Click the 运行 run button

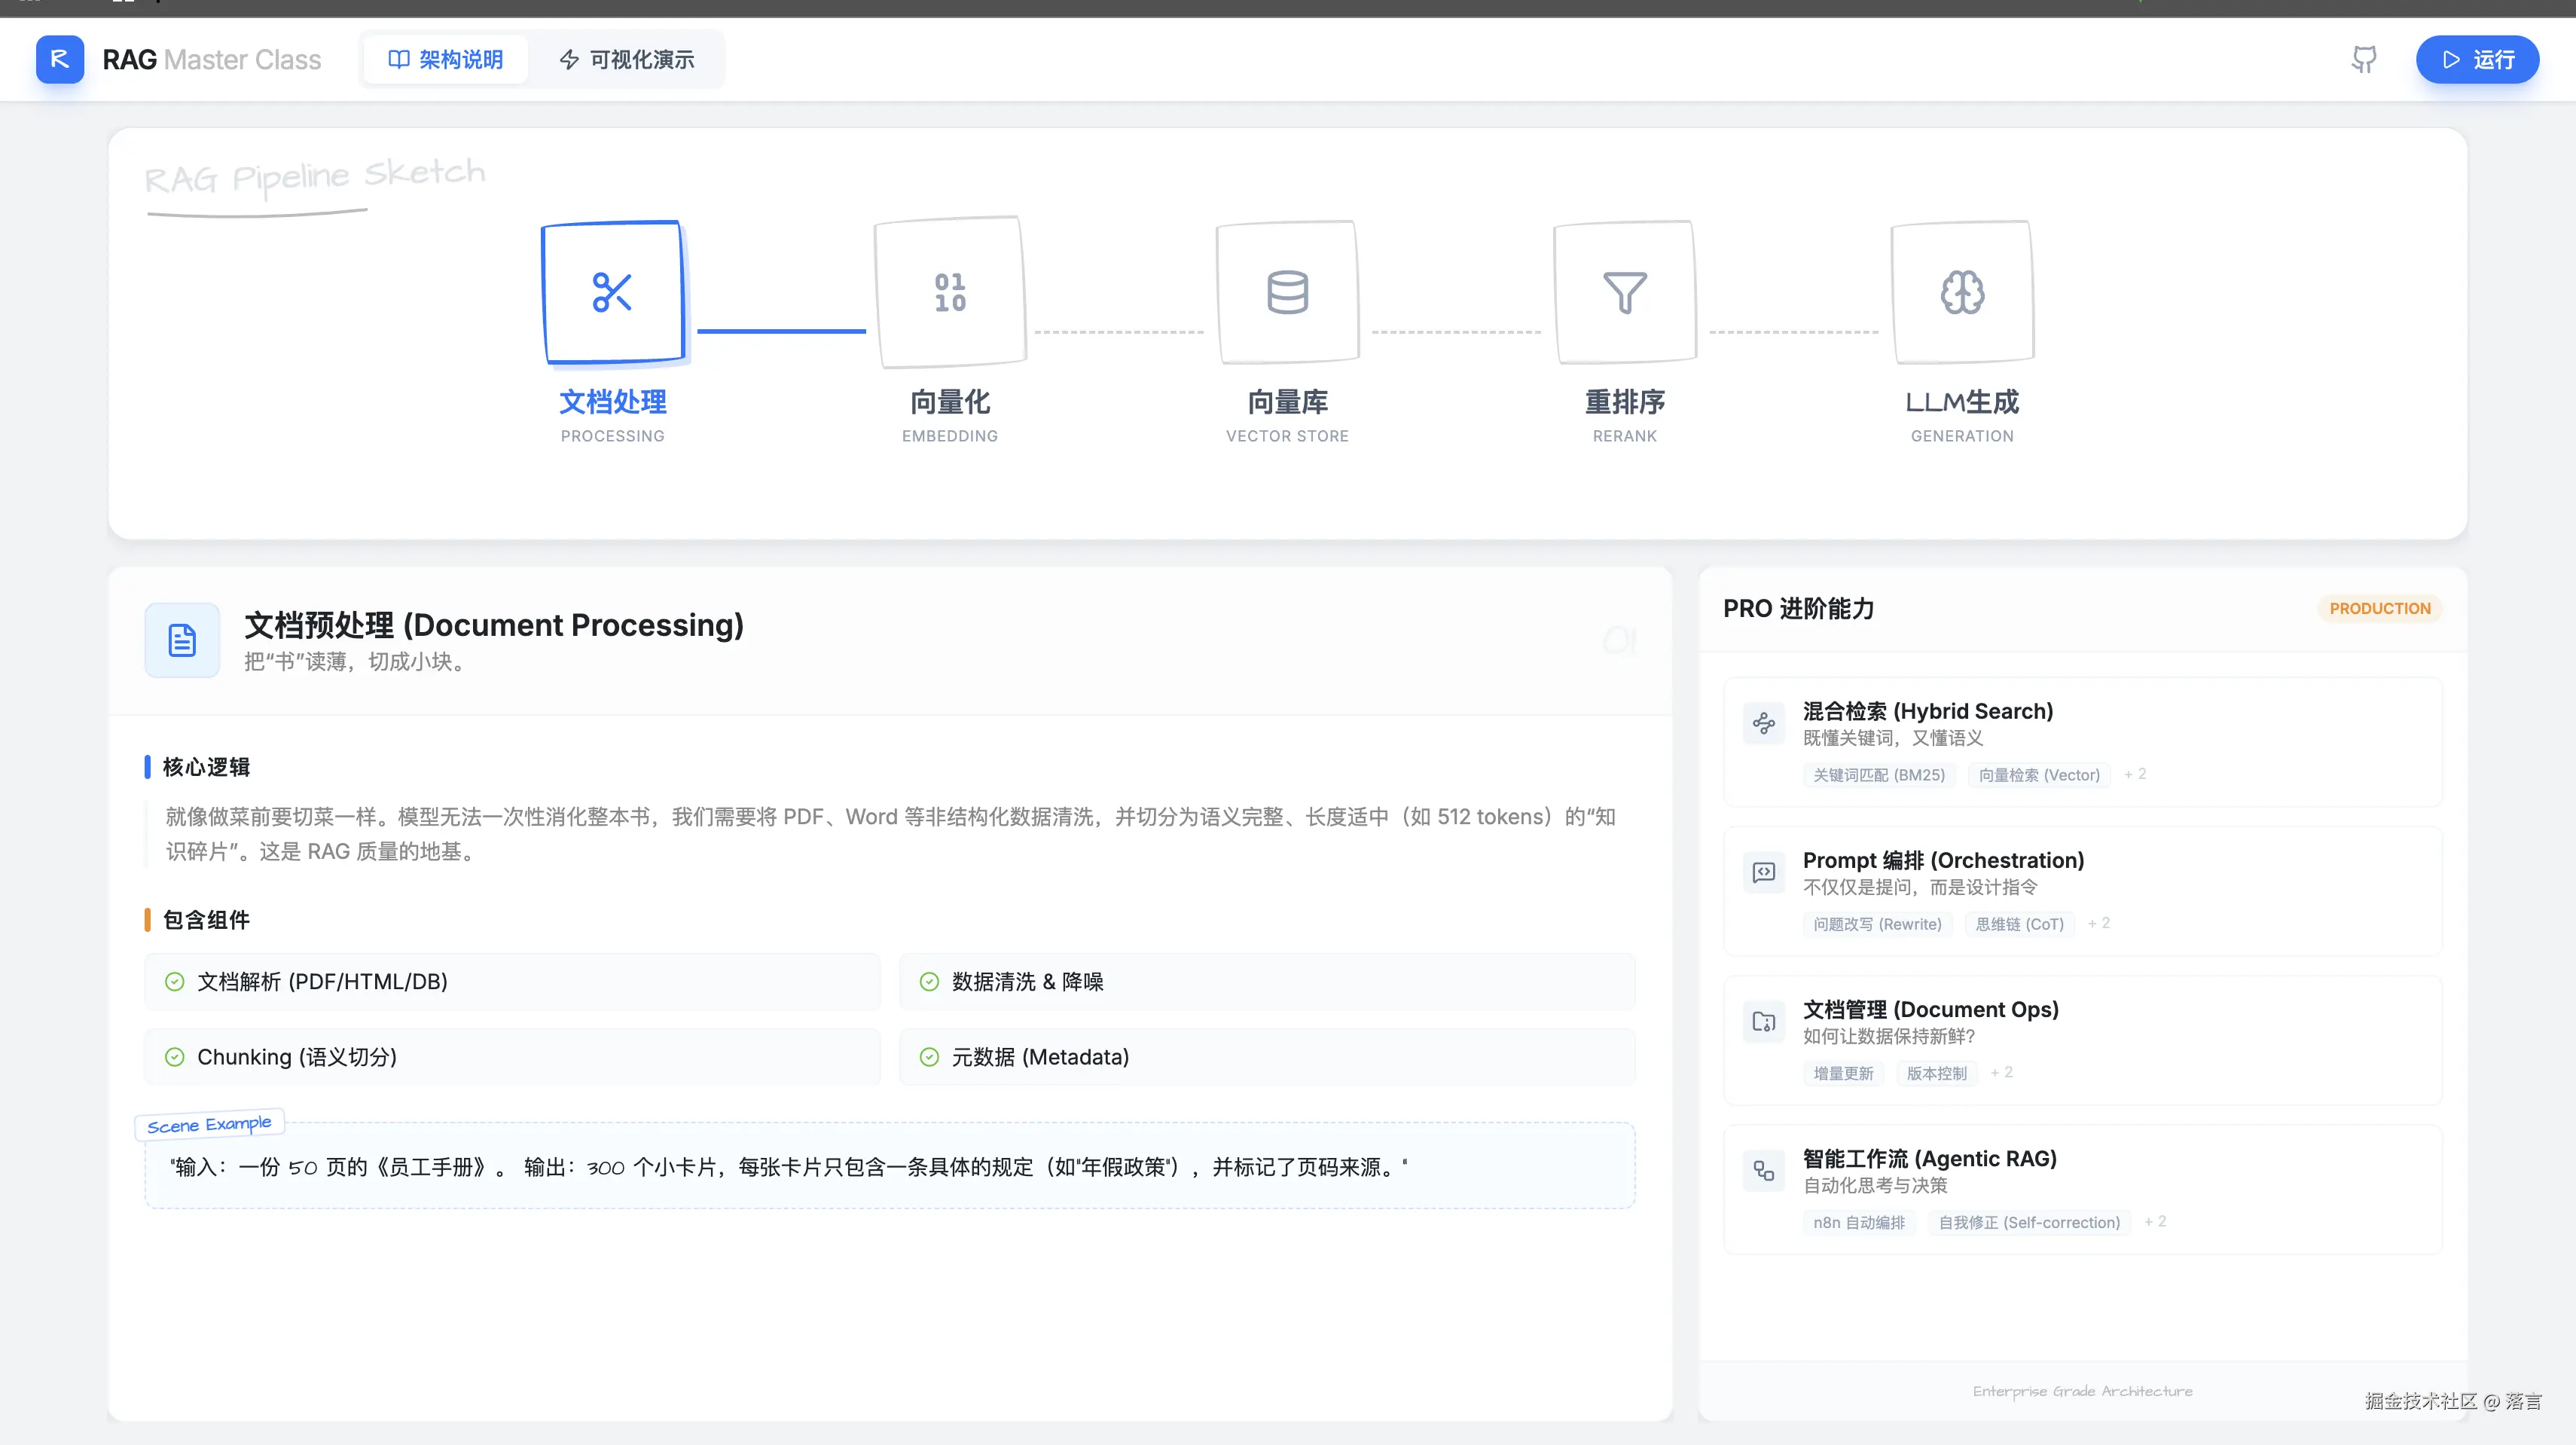click(2477, 59)
